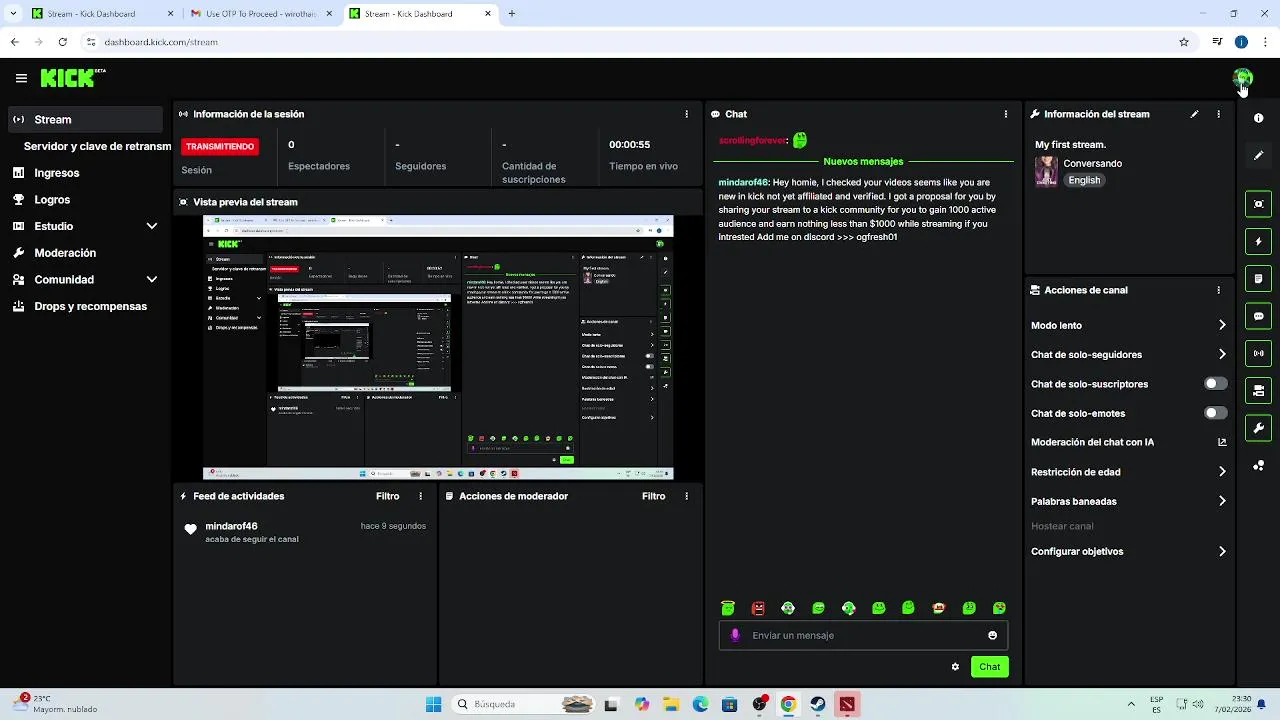Open Steam from the taskbar

[818, 704]
